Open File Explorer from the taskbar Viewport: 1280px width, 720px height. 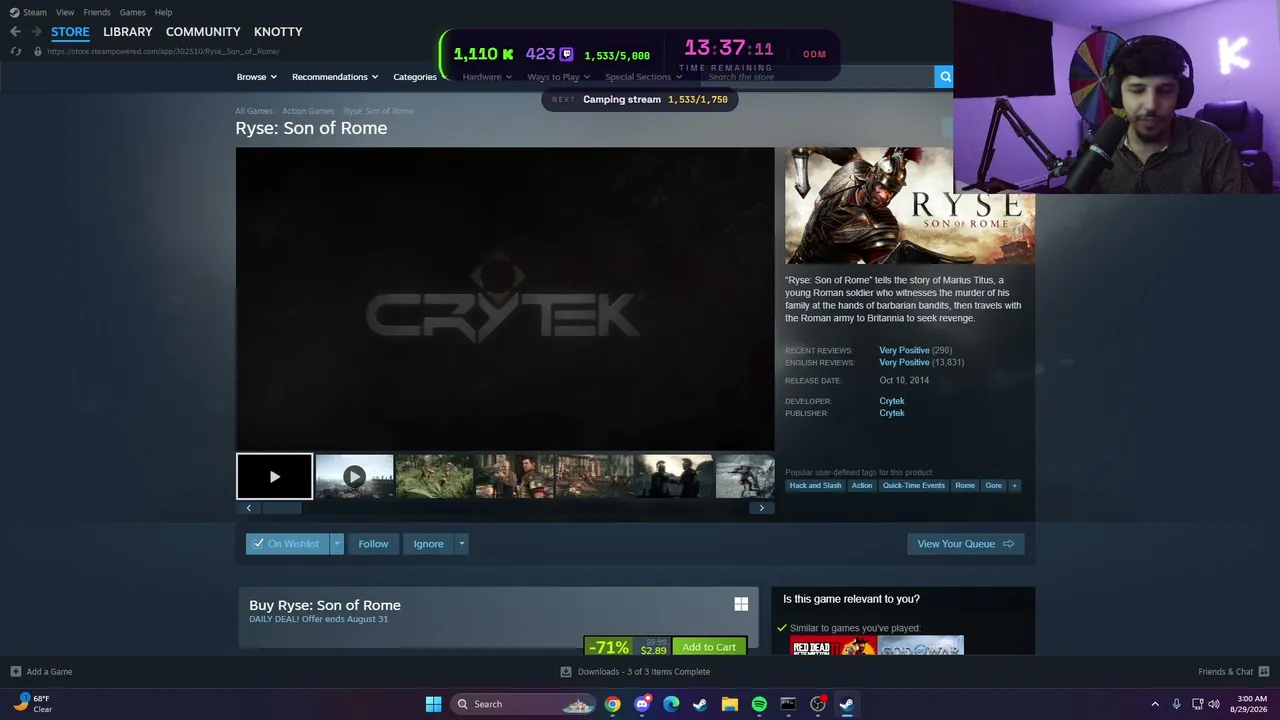(730, 704)
